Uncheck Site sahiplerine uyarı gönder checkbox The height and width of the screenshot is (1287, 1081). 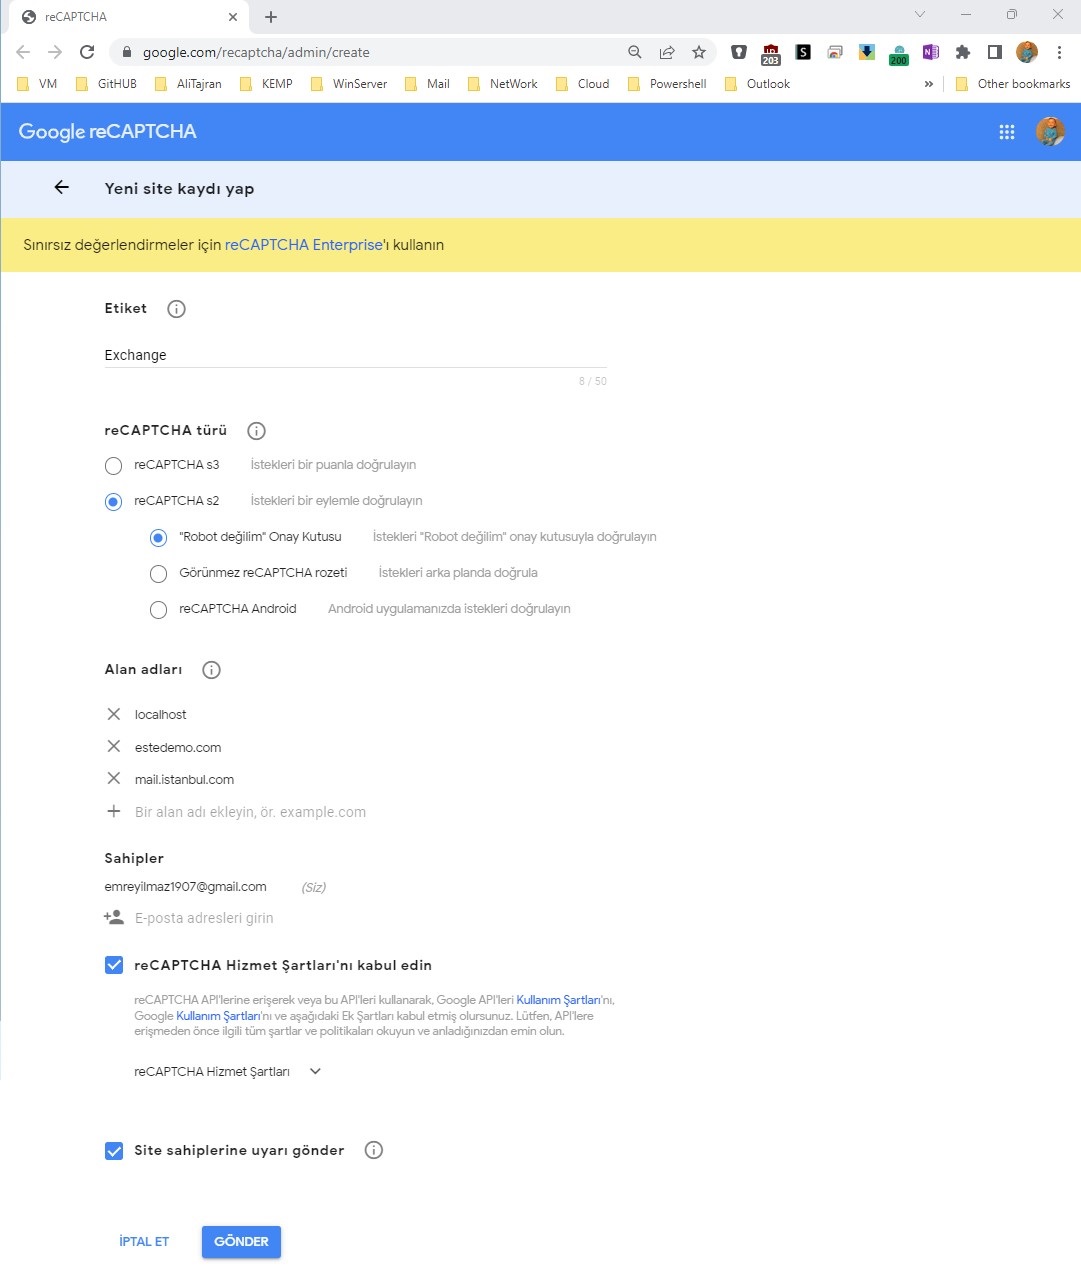pyautogui.click(x=114, y=1151)
